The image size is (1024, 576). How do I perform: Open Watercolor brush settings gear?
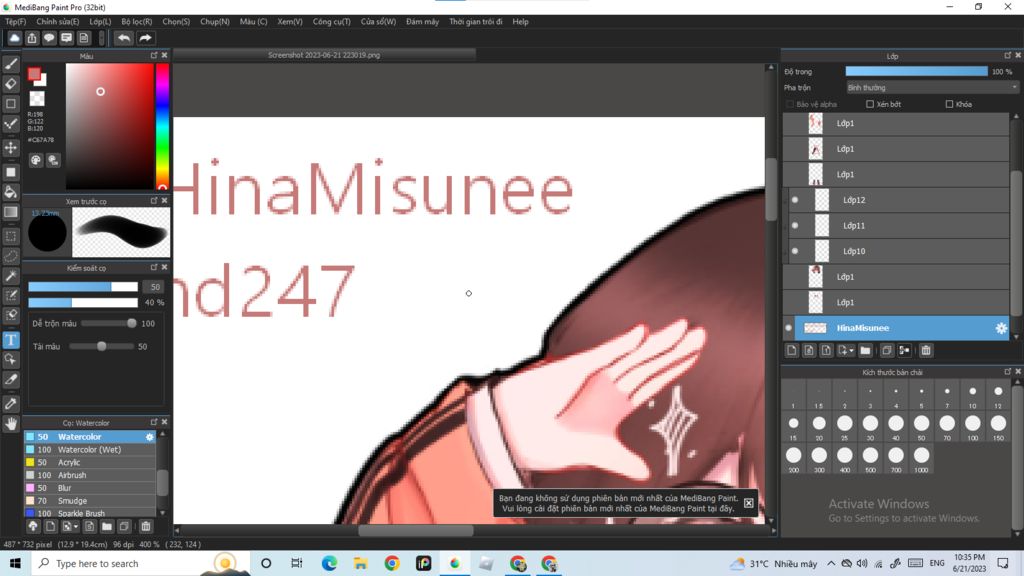click(150, 437)
